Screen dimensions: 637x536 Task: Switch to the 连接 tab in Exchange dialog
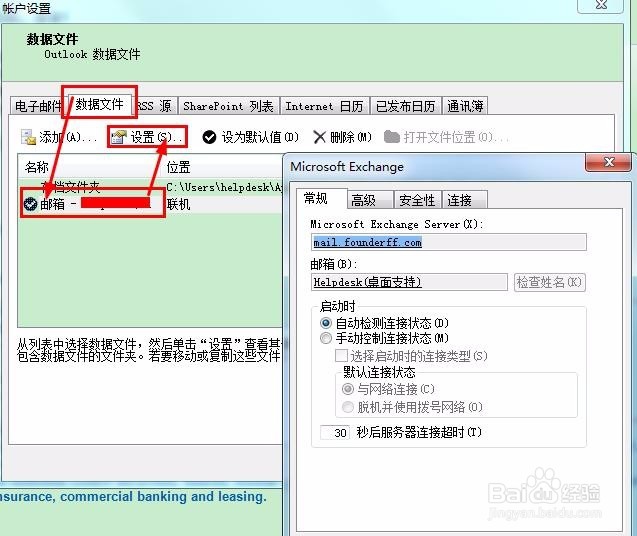coord(465,200)
